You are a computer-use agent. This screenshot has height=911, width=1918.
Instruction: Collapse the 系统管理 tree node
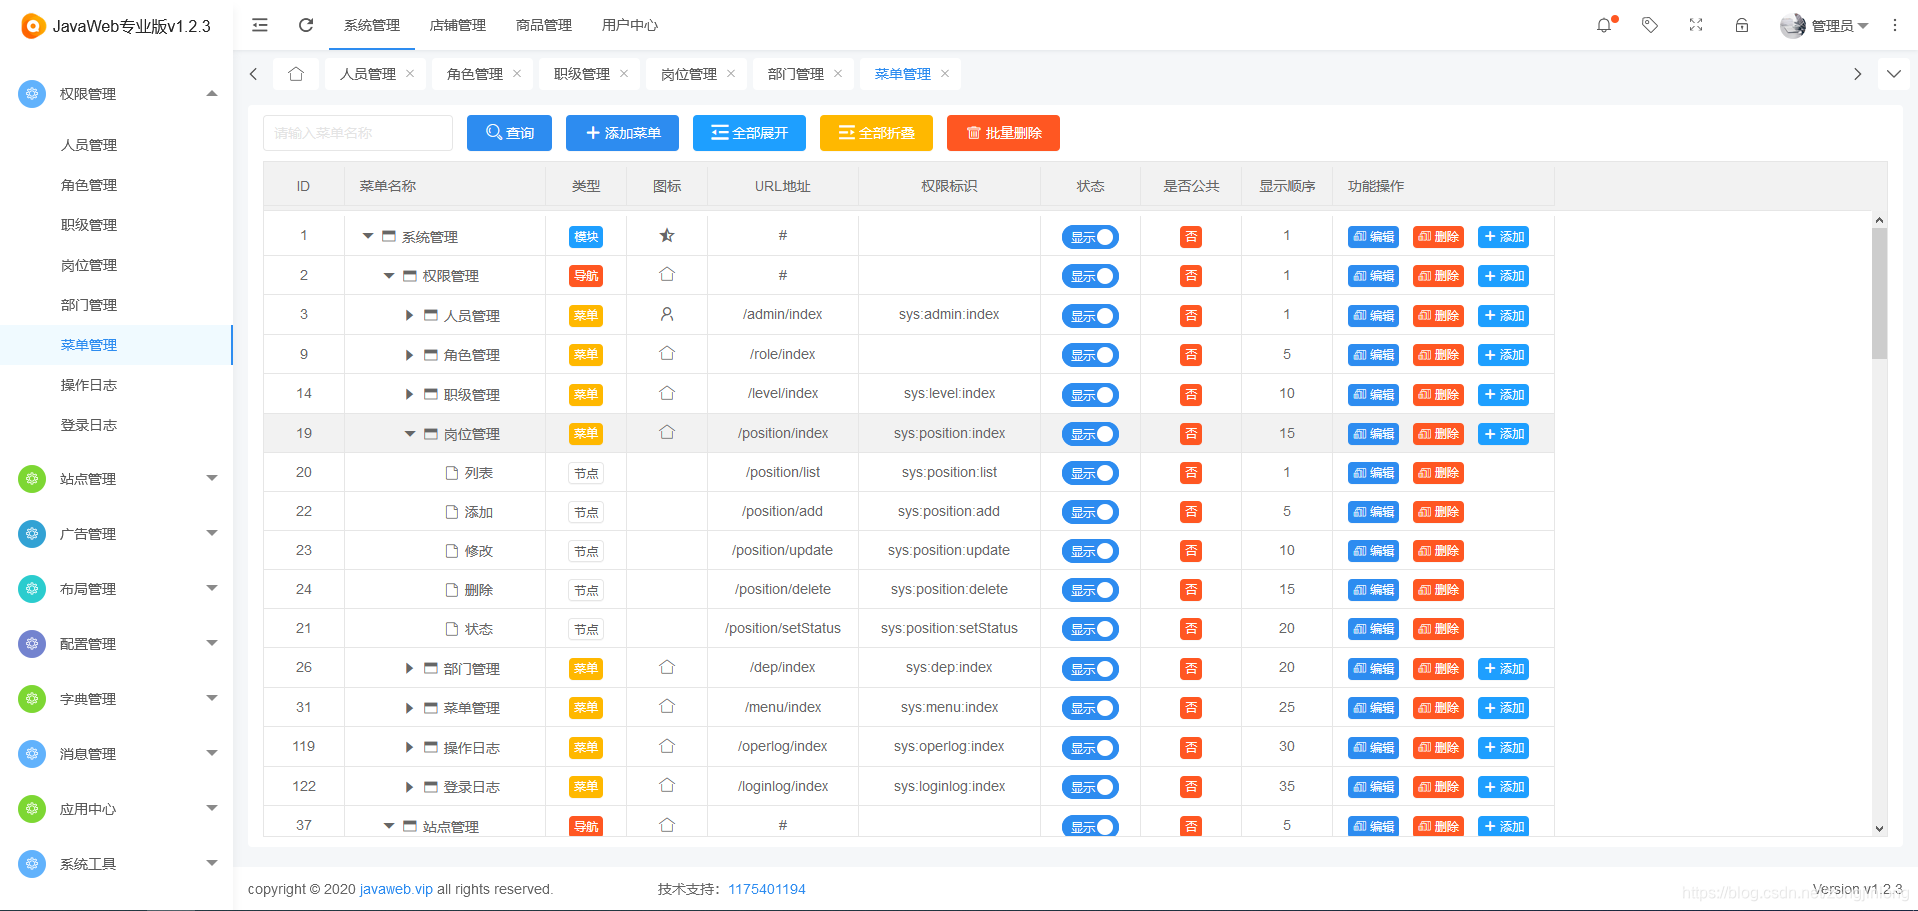(x=368, y=236)
